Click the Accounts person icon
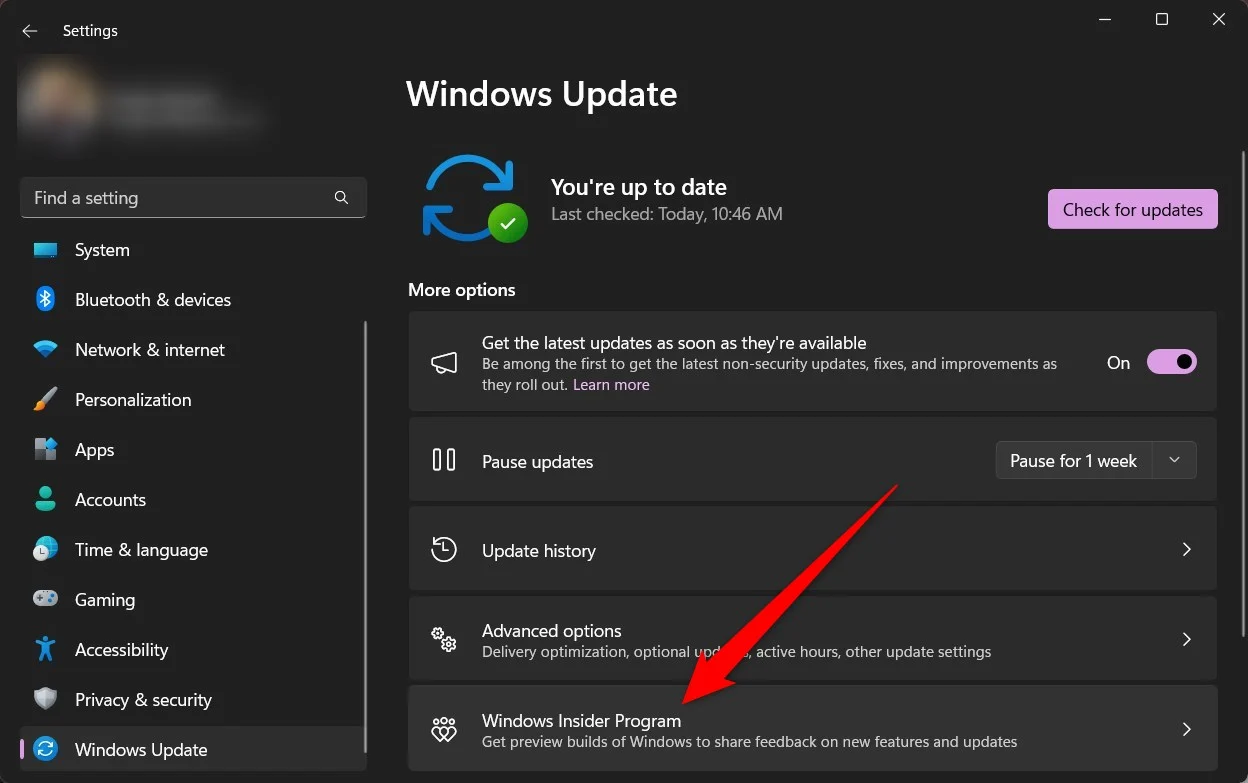This screenshot has height=783, width=1248. point(45,499)
